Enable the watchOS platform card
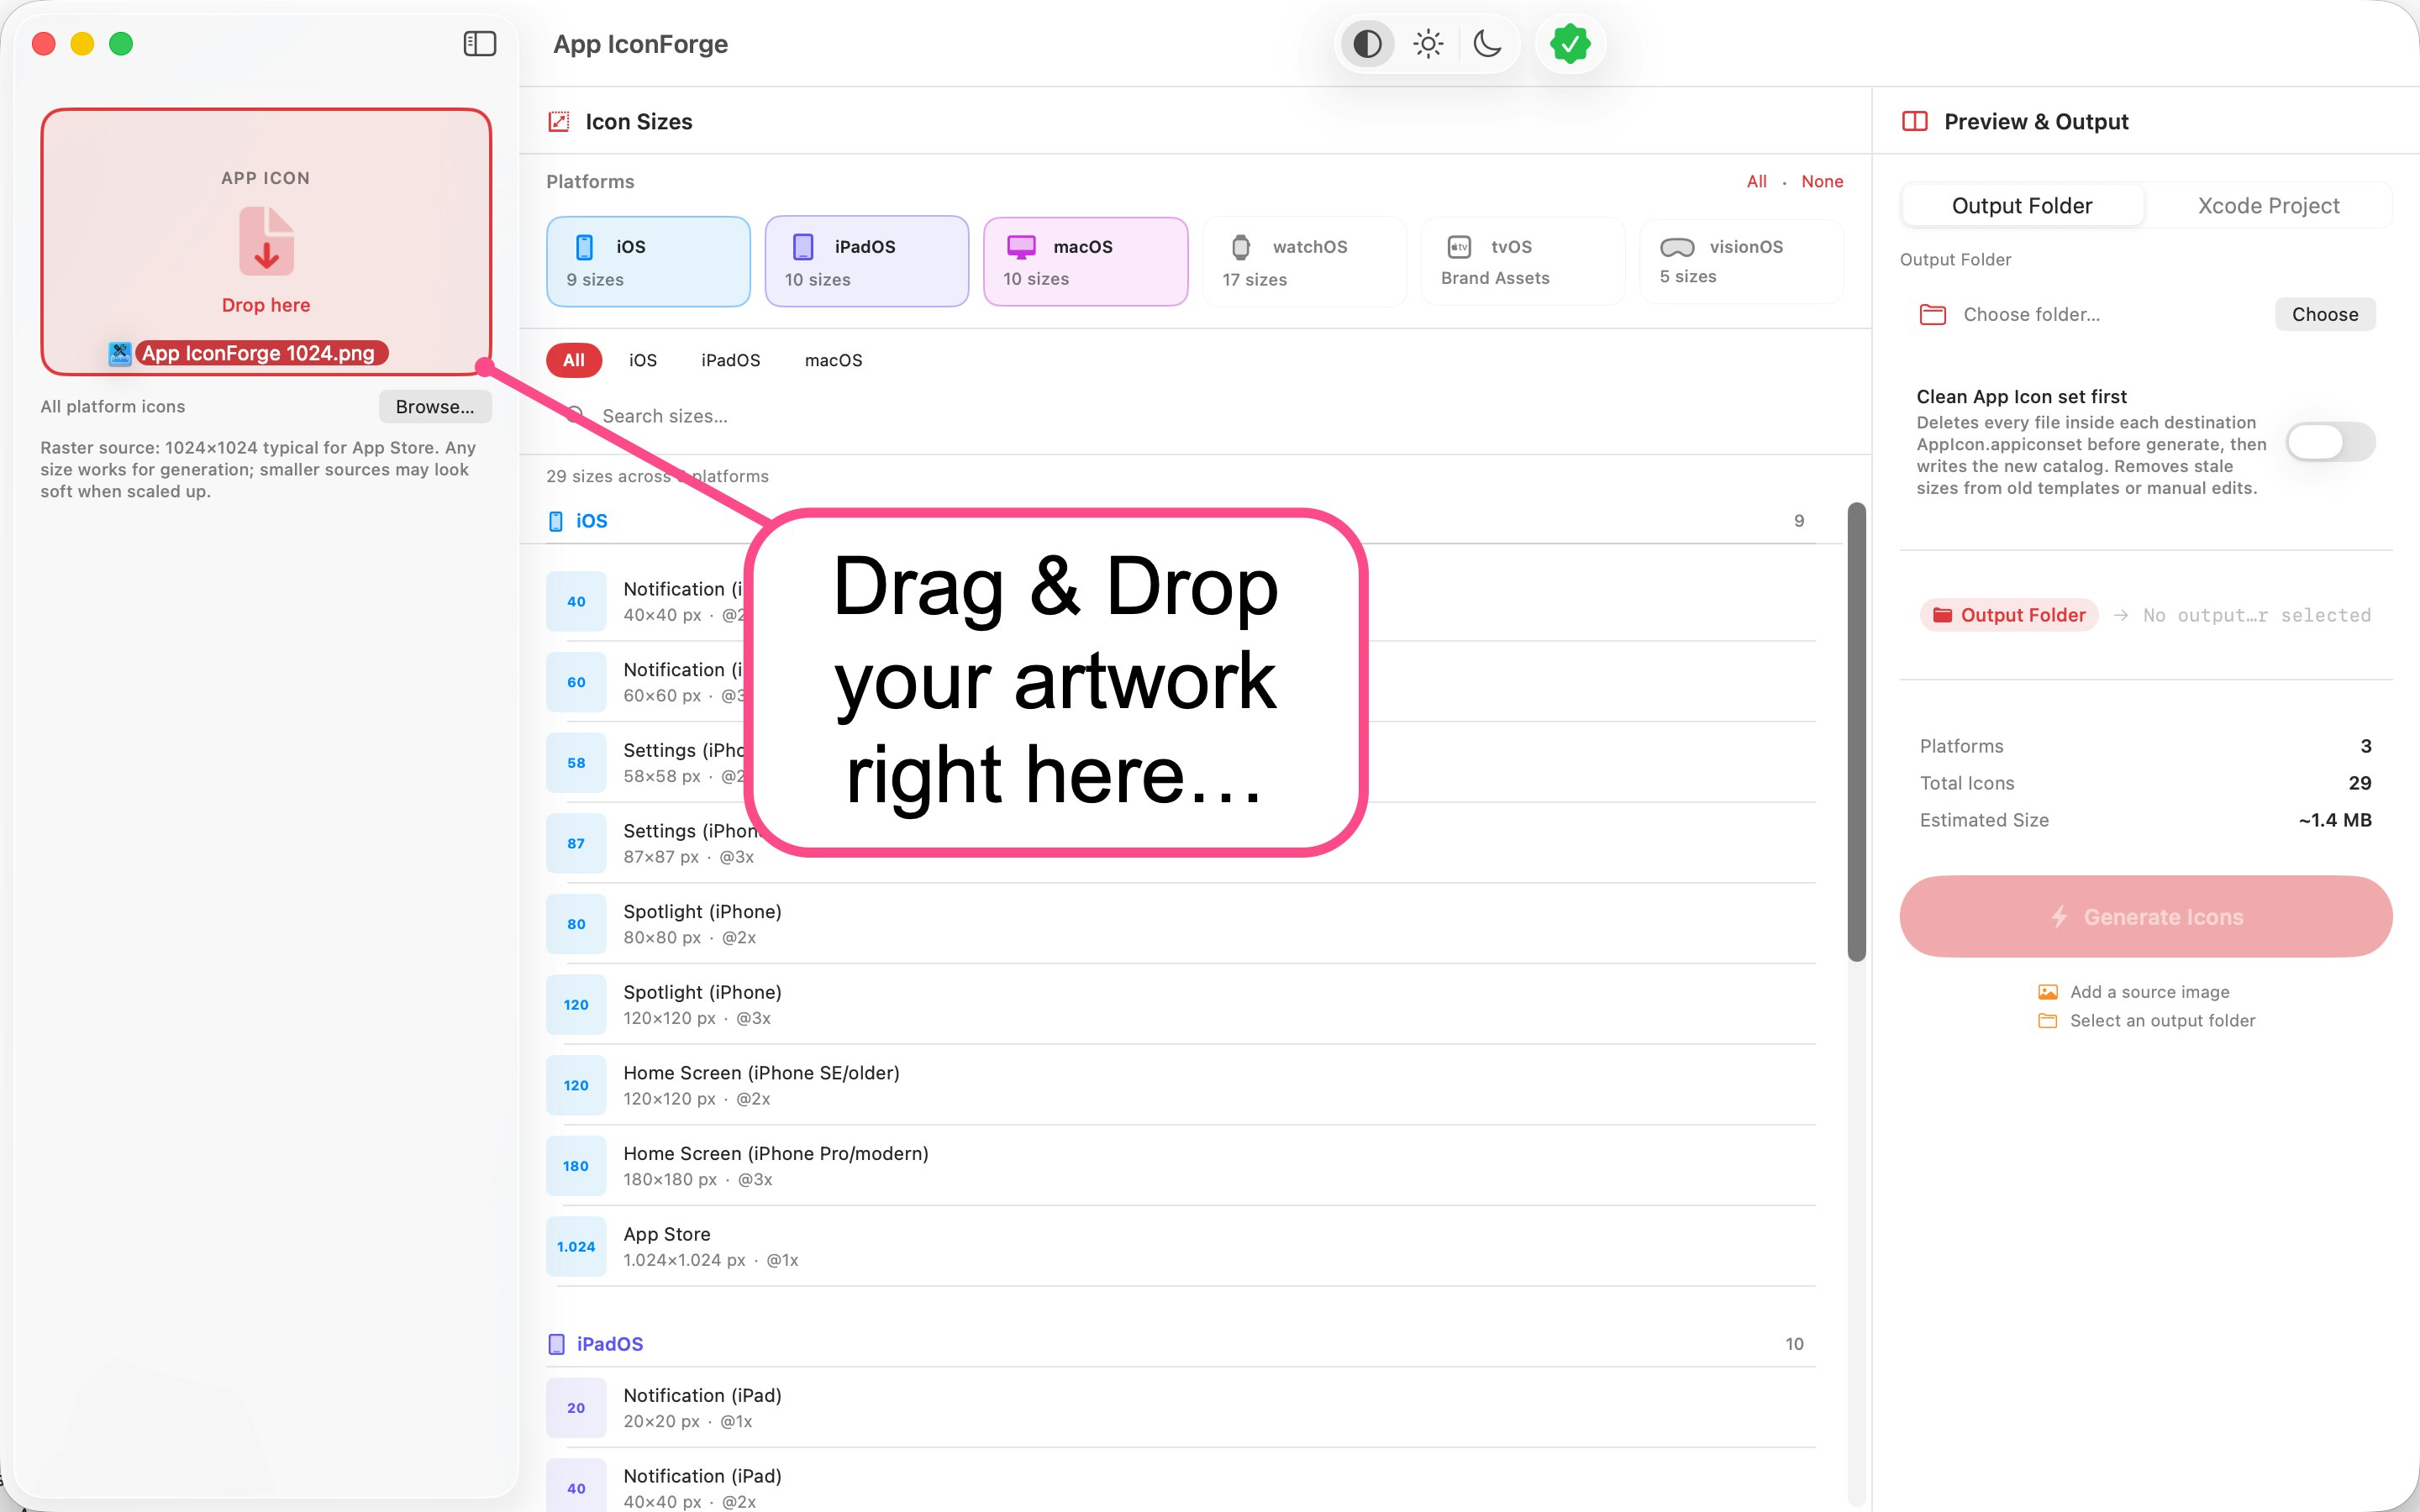Viewport: 2420px width, 1512px height. click(1305, 262)
